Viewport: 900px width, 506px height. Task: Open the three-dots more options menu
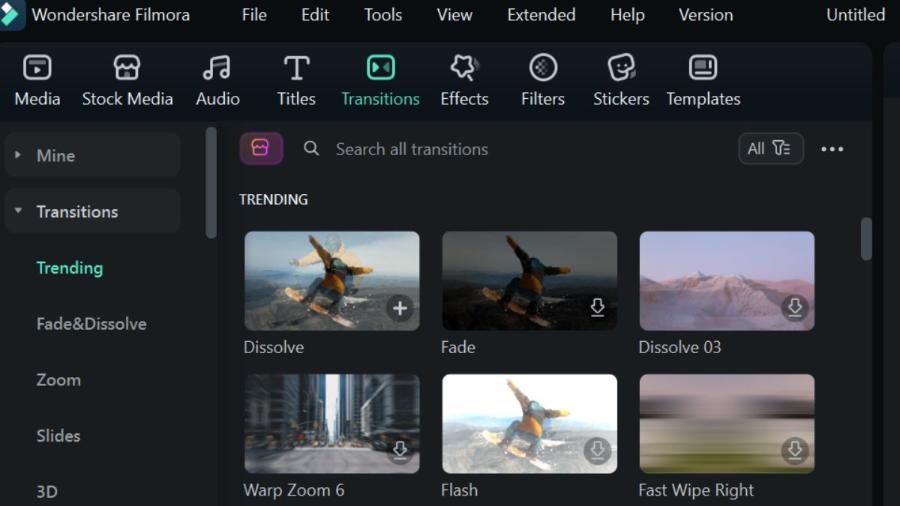tap(832, 149)
